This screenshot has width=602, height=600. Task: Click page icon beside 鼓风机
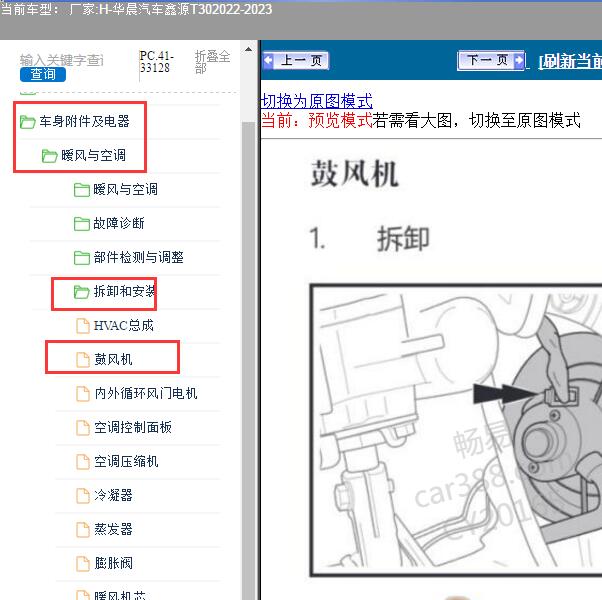pos(83,360)
